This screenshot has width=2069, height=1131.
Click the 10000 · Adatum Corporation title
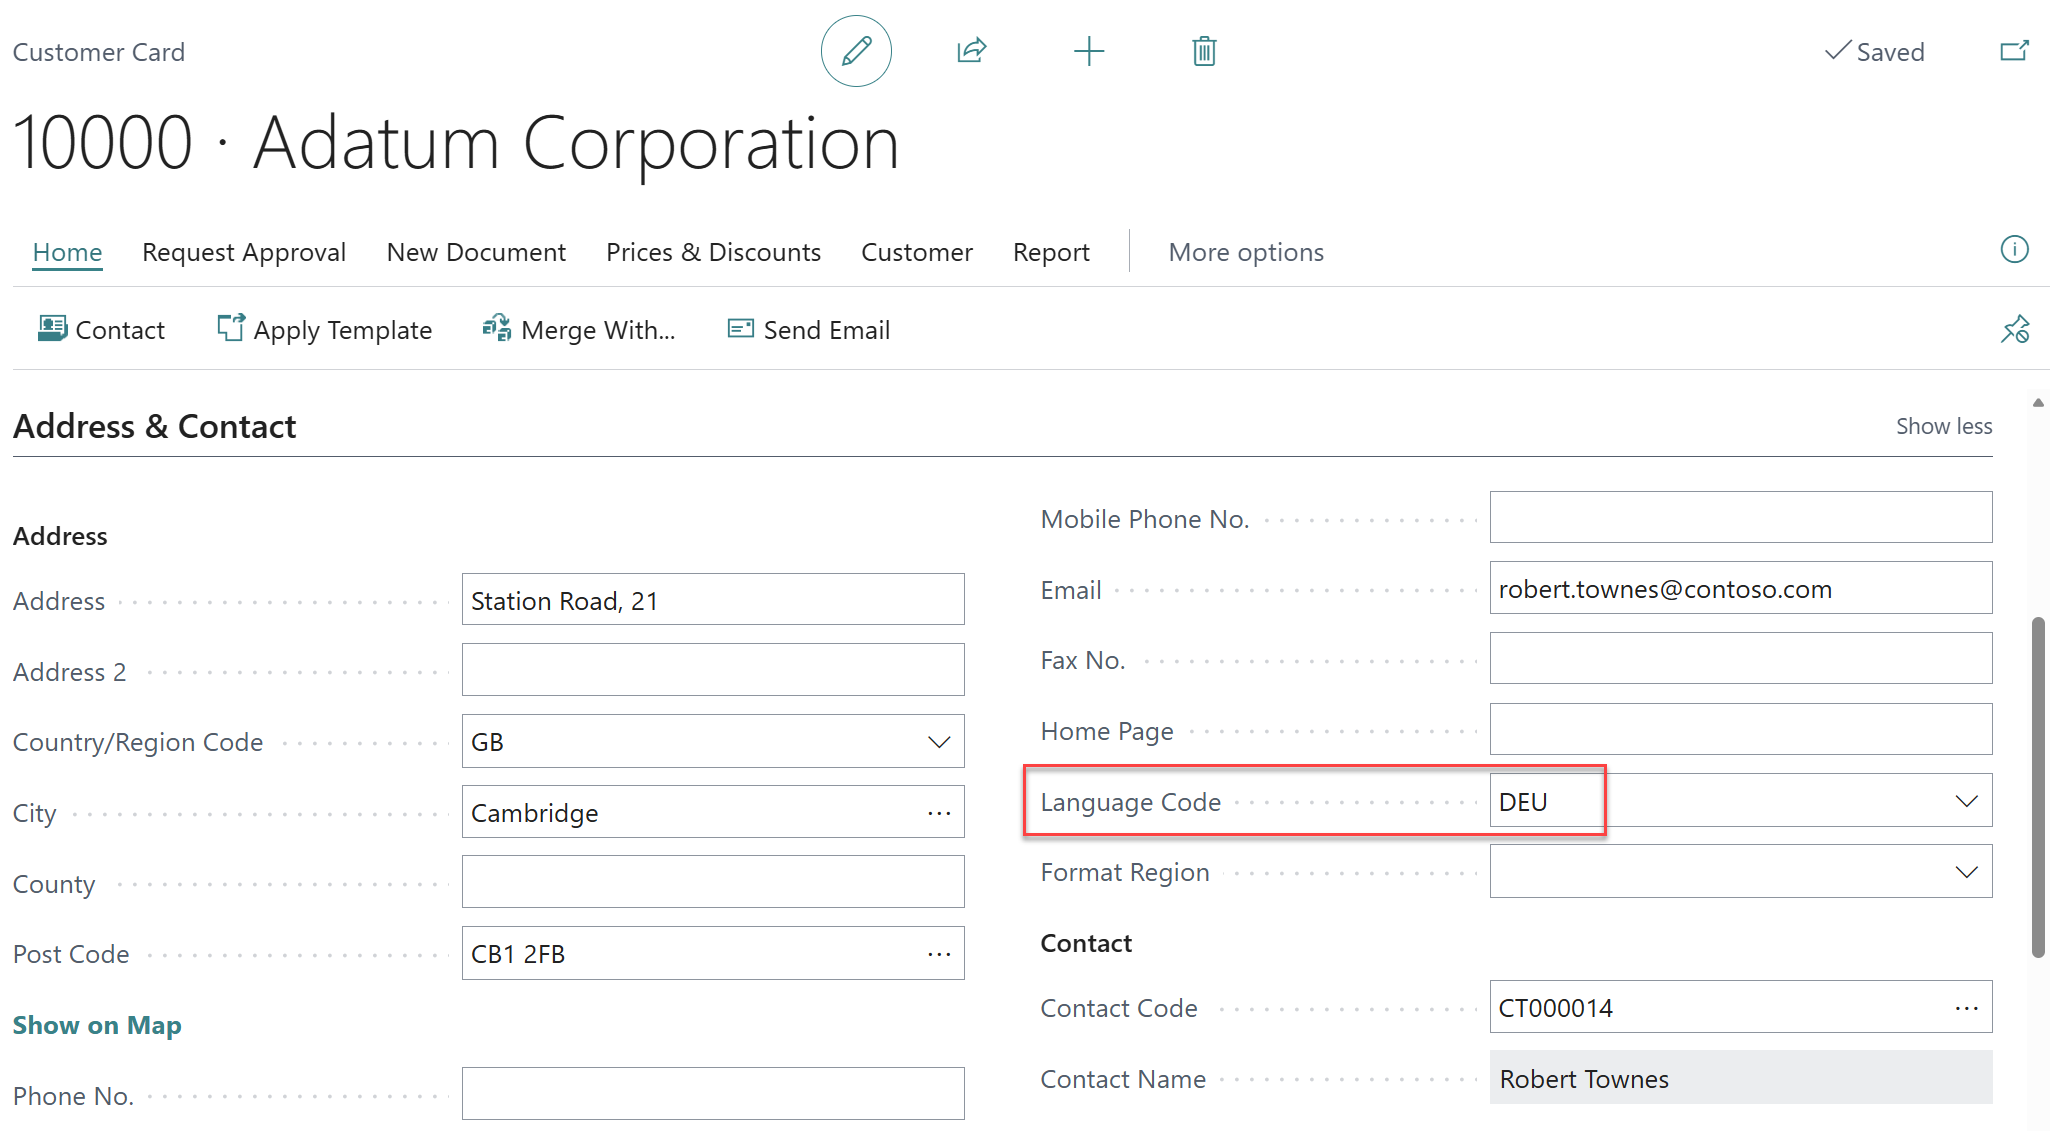456,143
